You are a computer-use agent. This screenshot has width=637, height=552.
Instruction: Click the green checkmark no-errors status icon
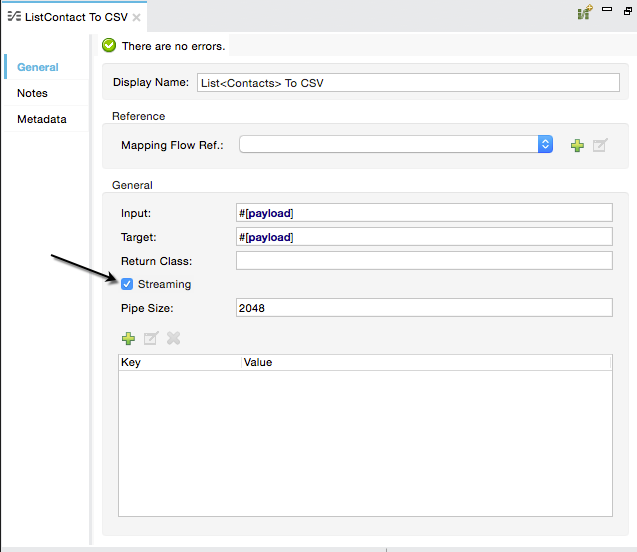click(109, 46)
